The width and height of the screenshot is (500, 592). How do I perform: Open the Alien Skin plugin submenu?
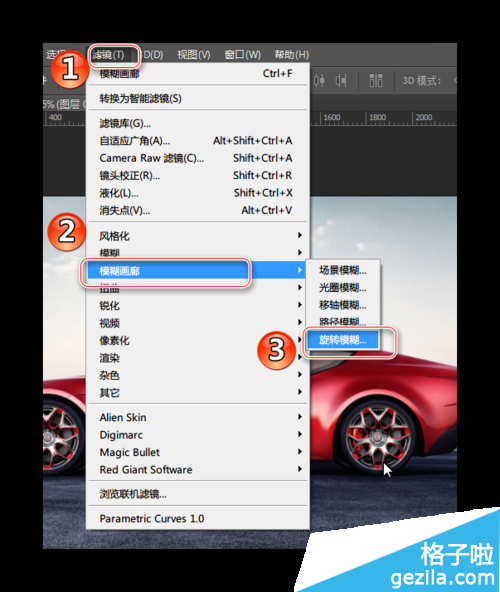click(x=197, y=417)
